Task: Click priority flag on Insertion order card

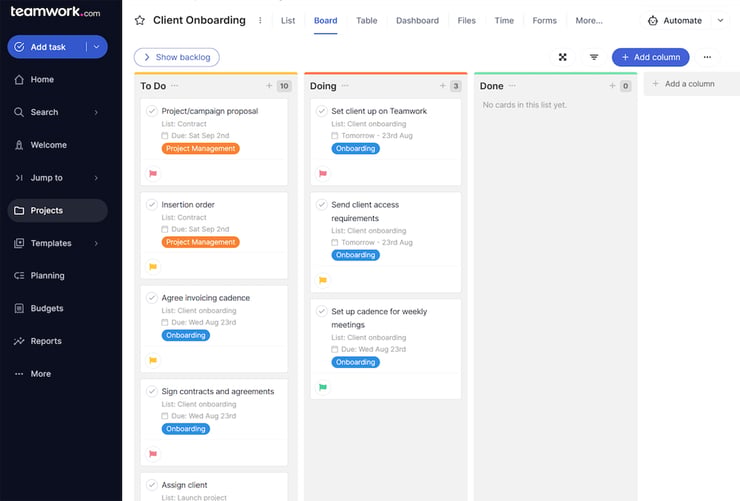Action: click(x=153, y=267)
